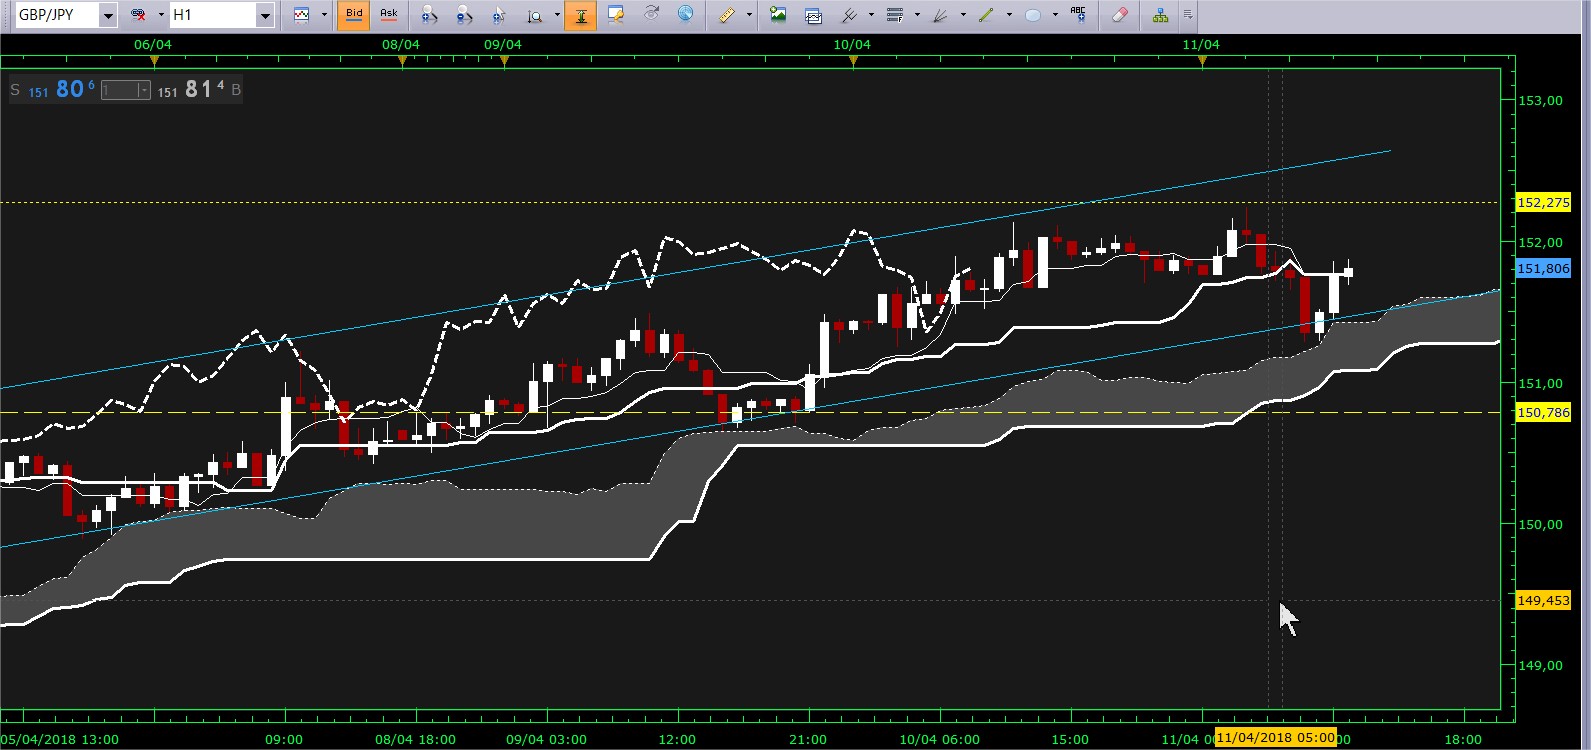
Task: Click the 10/04 06:00 time axis label
Action: (x=939, y=739)
